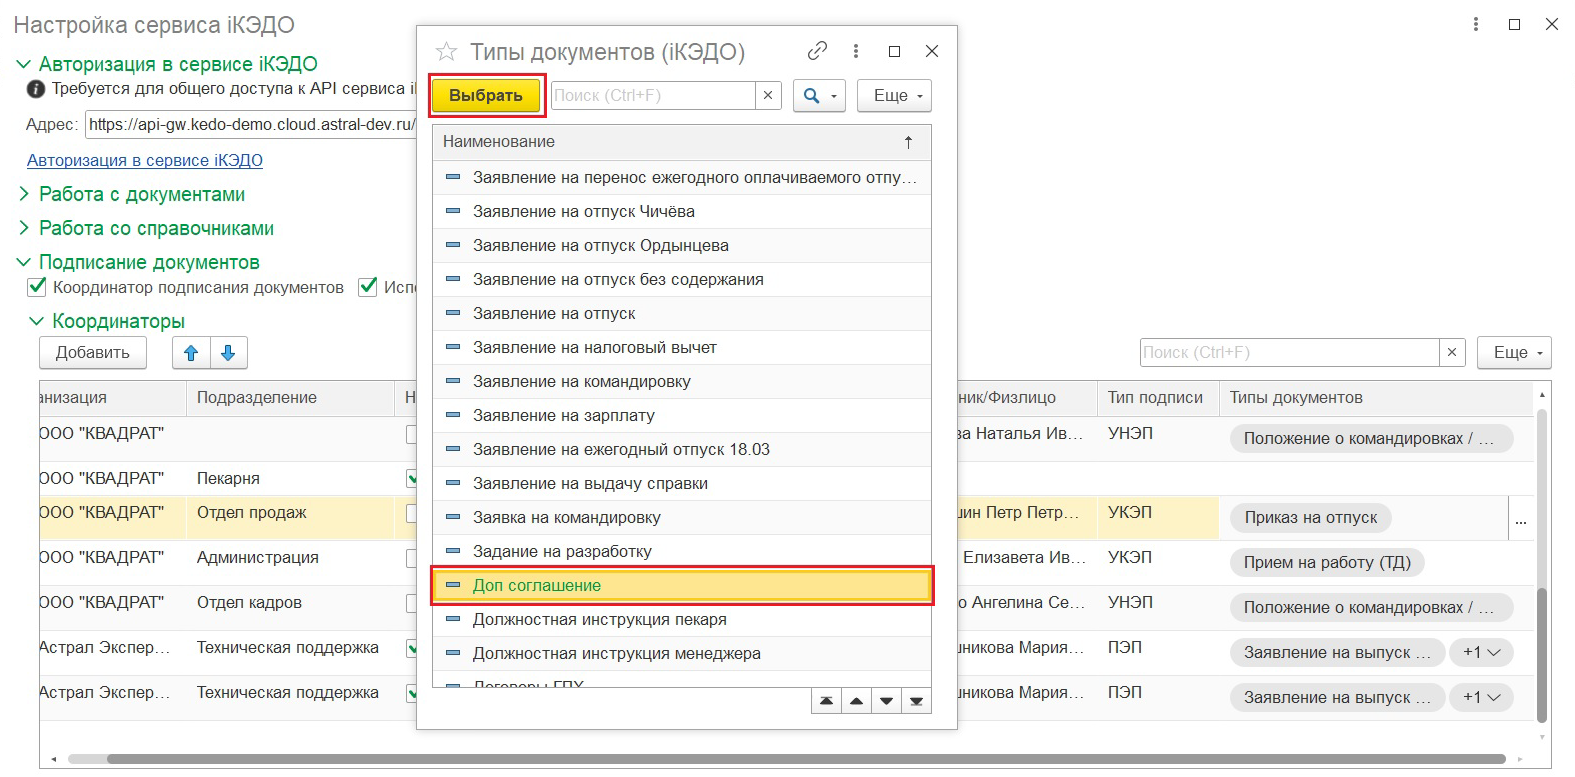Open the dialog's three-dot options menu
This screenshot has width=1575, height=777.
coord(856,51)
